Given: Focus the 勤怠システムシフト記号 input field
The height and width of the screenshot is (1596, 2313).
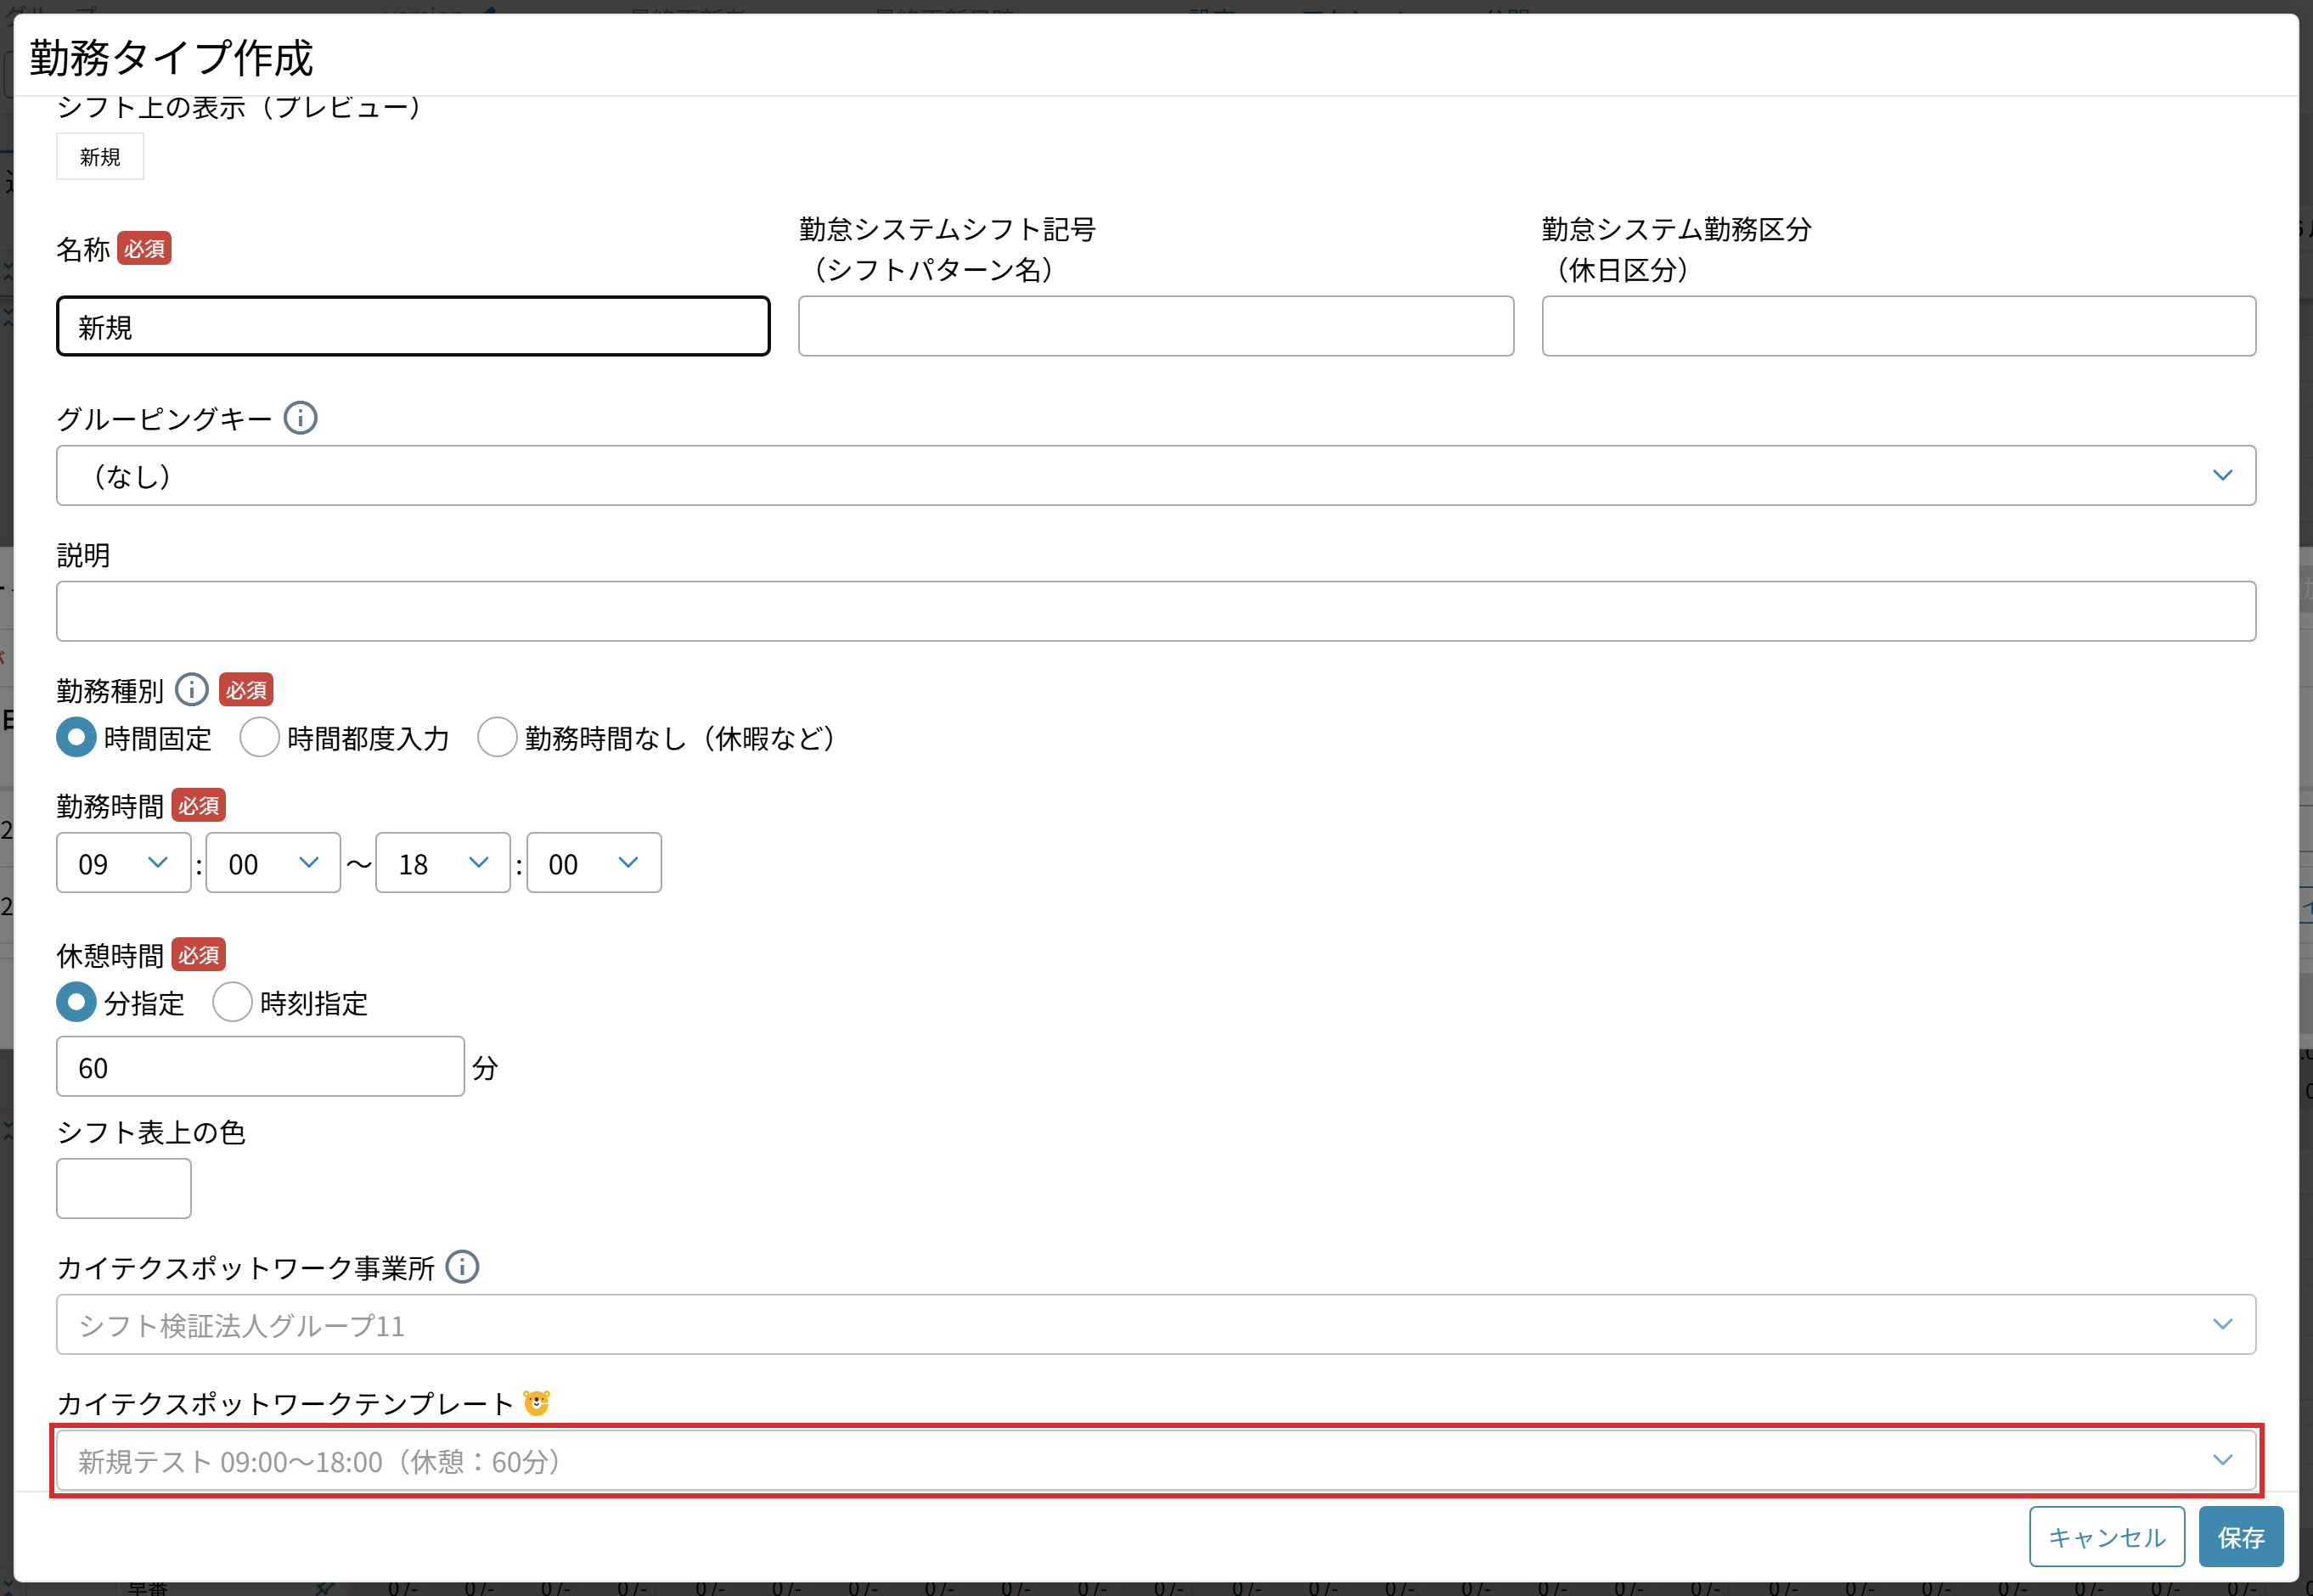Looking at the screenshot, I should (x=1156, y=326).
